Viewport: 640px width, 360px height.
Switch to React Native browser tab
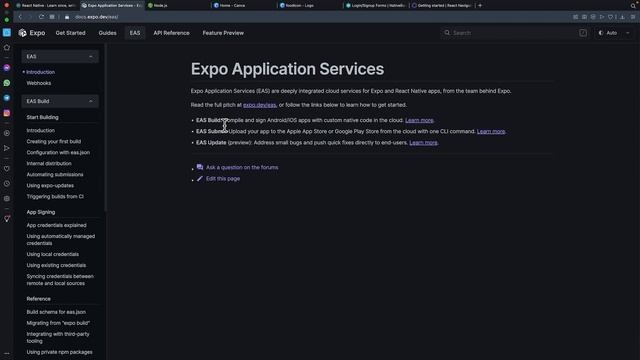[x=46, y=5]
